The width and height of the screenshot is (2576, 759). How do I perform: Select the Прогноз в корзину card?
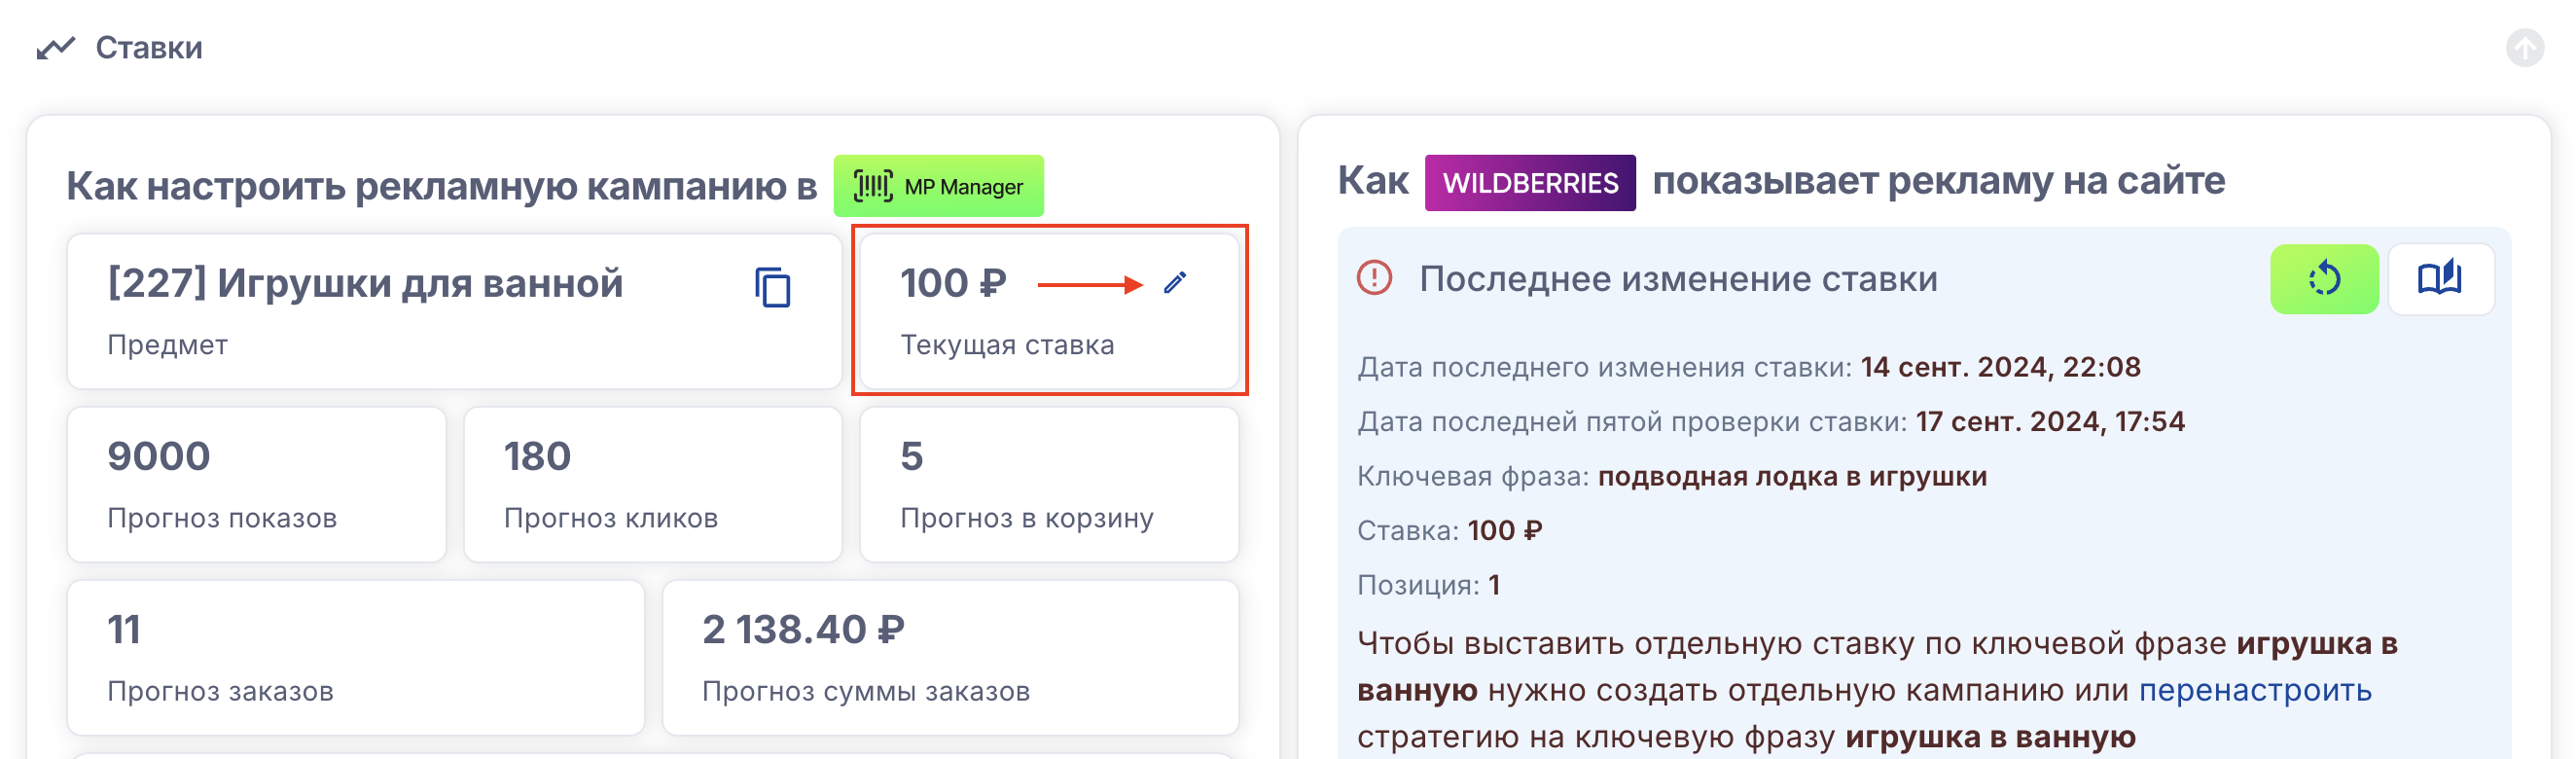pos(1048,484)
